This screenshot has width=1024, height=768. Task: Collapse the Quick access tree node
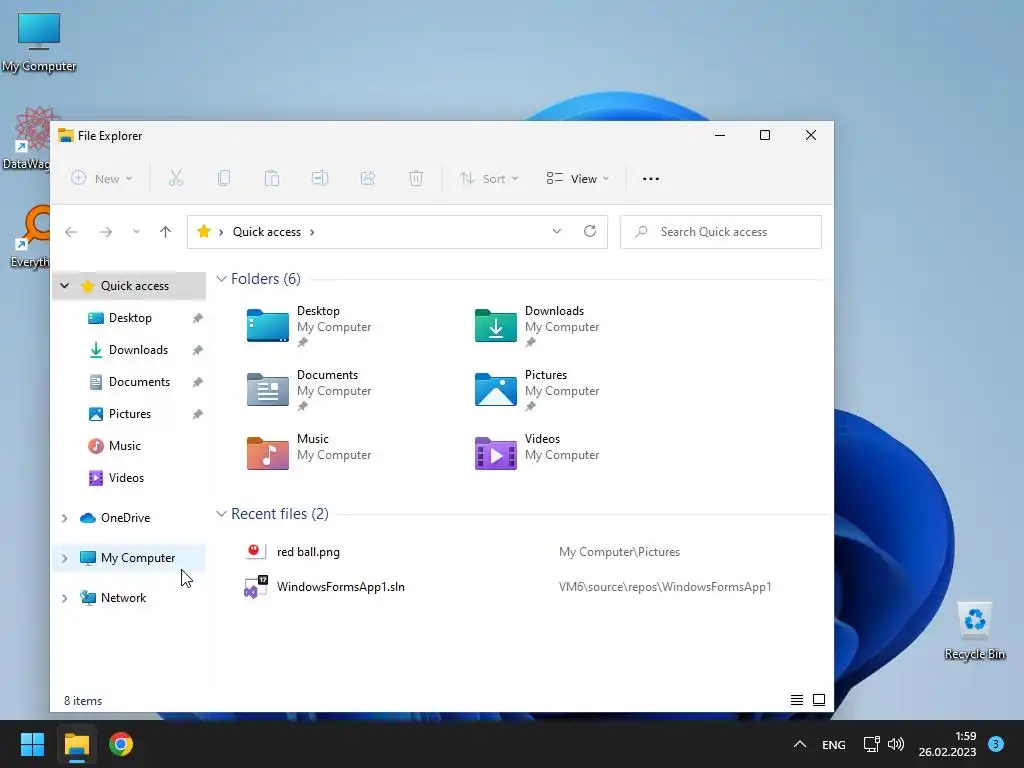click(65, 285)
